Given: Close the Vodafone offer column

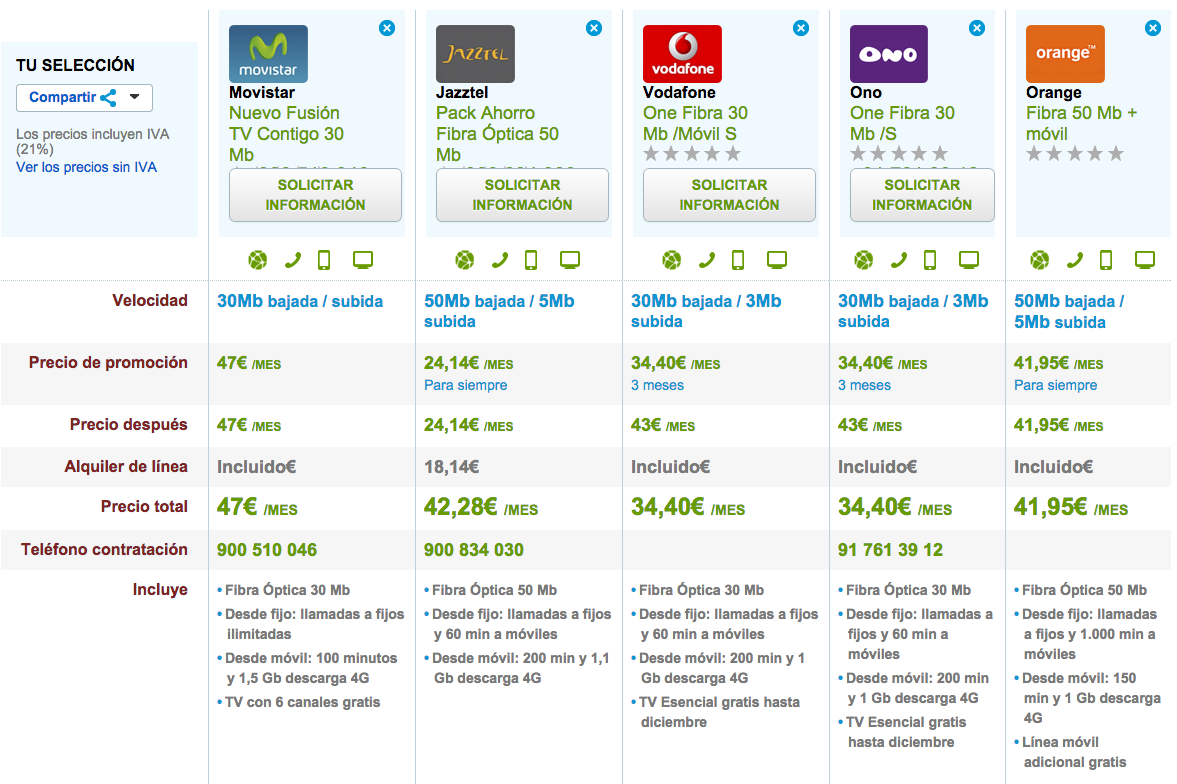Looking at the screenshot, I should (x=801, y=28).
